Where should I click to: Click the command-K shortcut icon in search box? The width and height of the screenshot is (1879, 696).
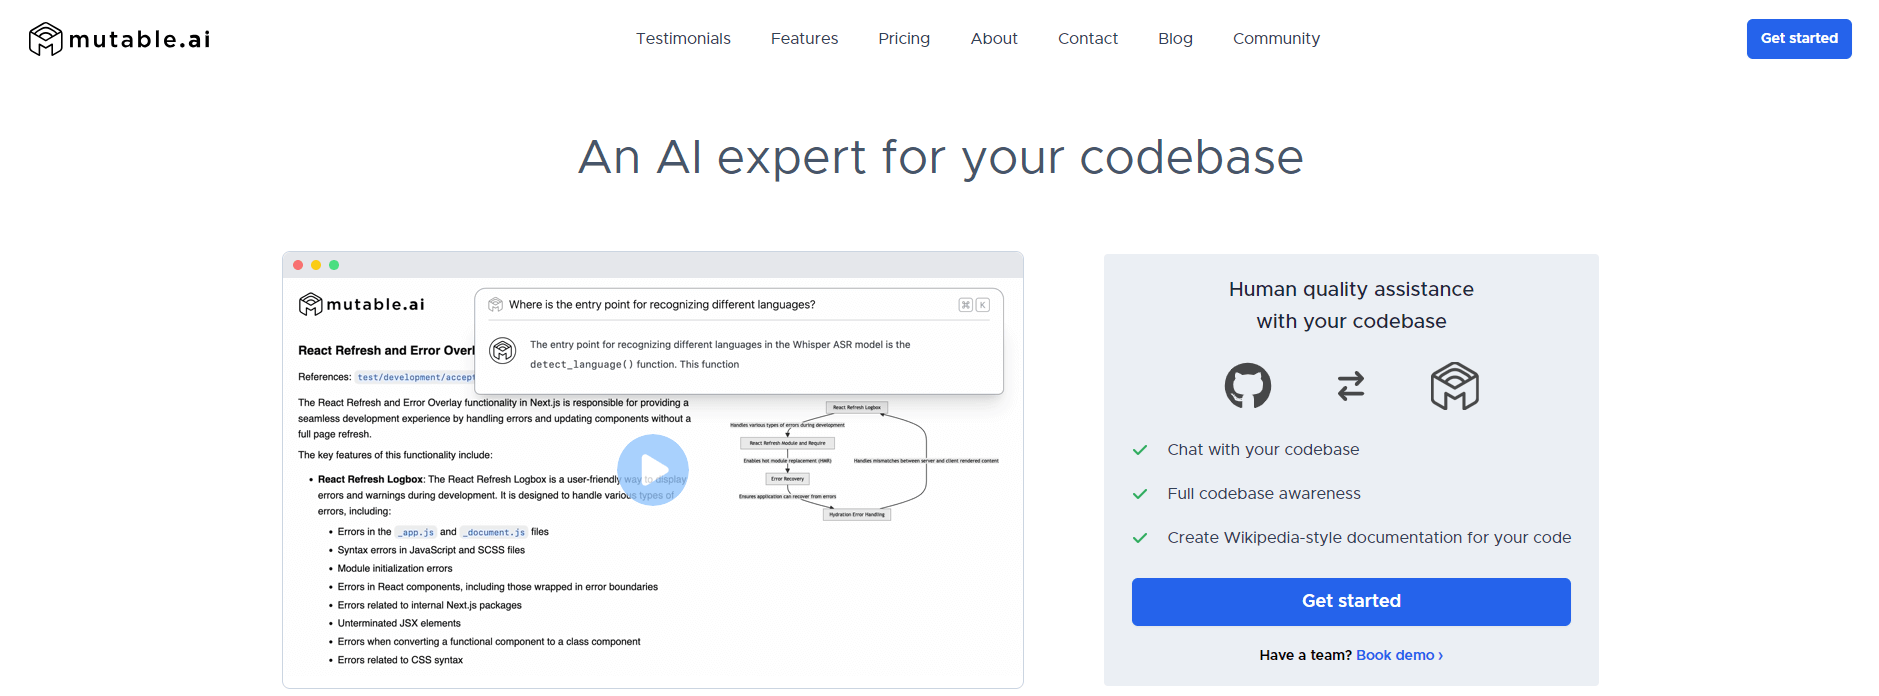pos(974,305)
